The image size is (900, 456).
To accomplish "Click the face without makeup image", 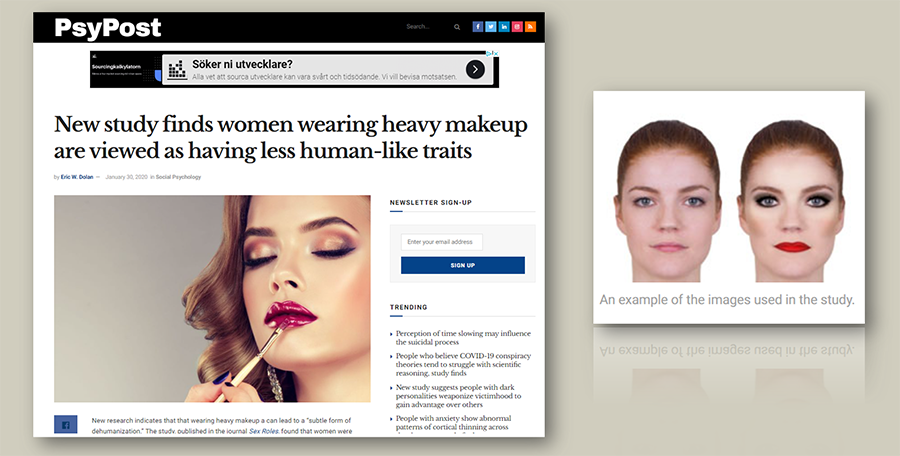I will point(668,201).
